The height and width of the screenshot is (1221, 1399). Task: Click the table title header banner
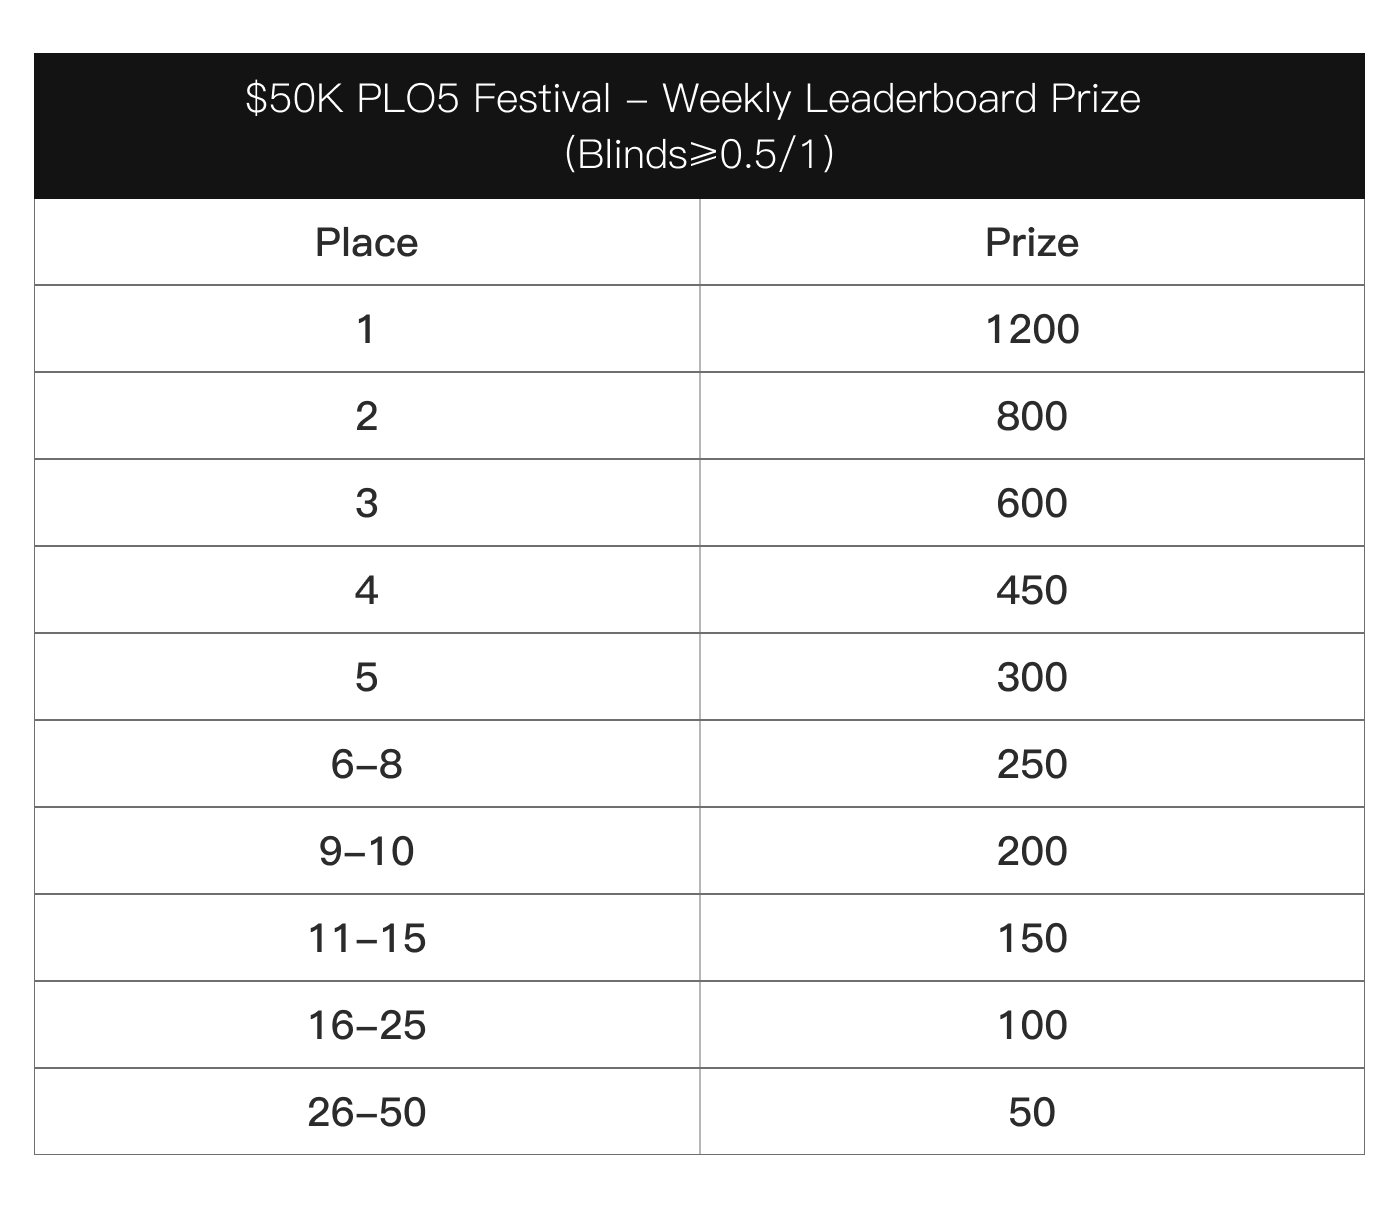pyautogui.click(x=699, y=126)
